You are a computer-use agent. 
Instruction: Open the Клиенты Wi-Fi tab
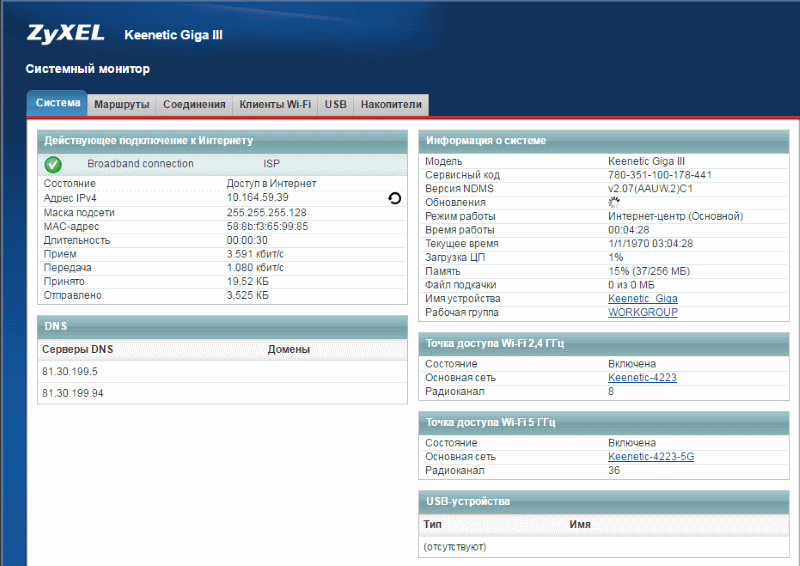[x=275, y=105]
